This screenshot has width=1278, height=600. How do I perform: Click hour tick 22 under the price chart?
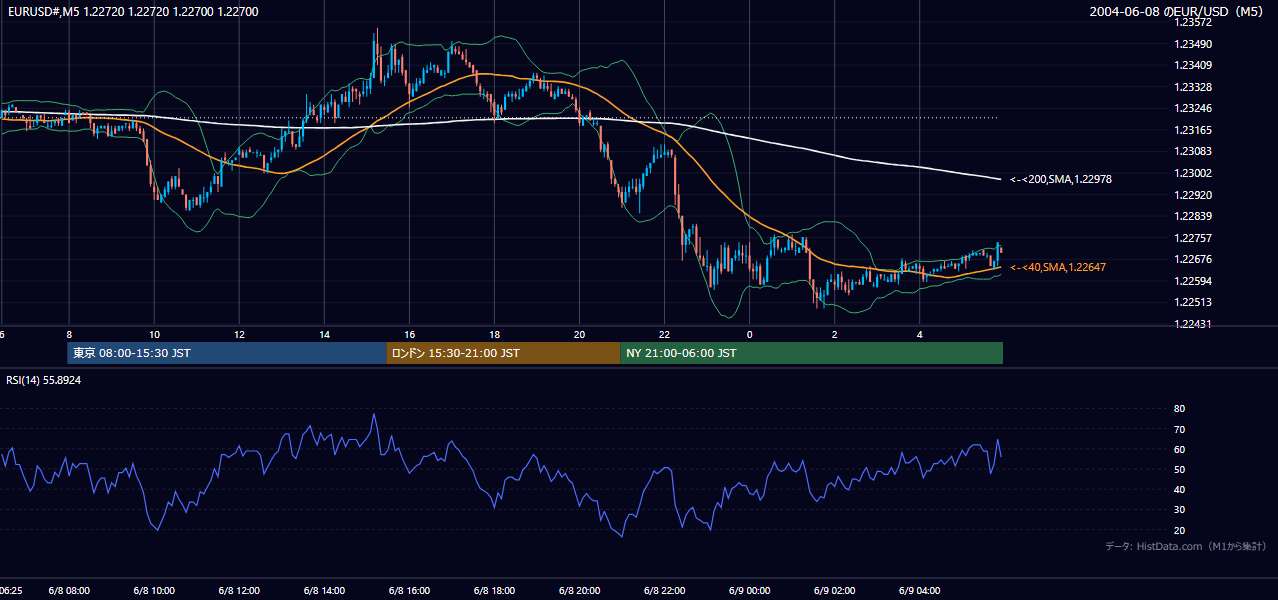coord(665,334)
